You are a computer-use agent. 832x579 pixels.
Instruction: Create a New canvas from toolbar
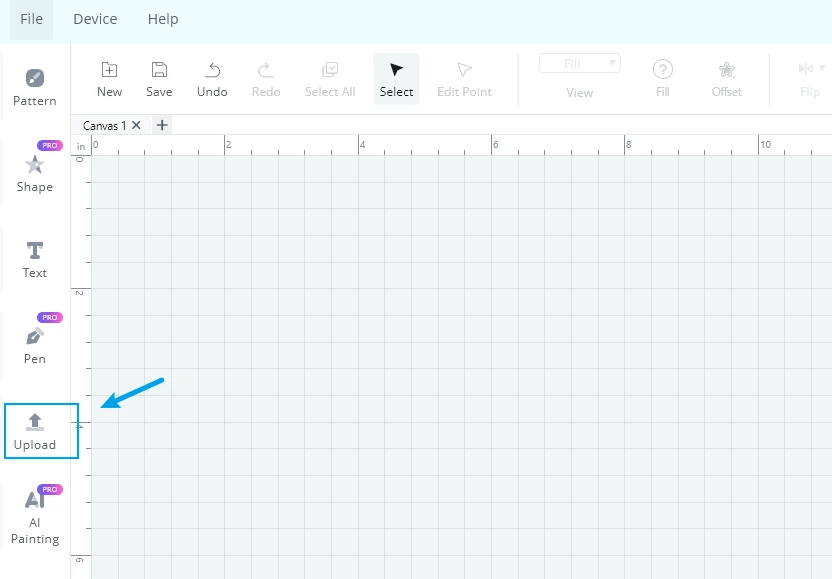(109, 79)
